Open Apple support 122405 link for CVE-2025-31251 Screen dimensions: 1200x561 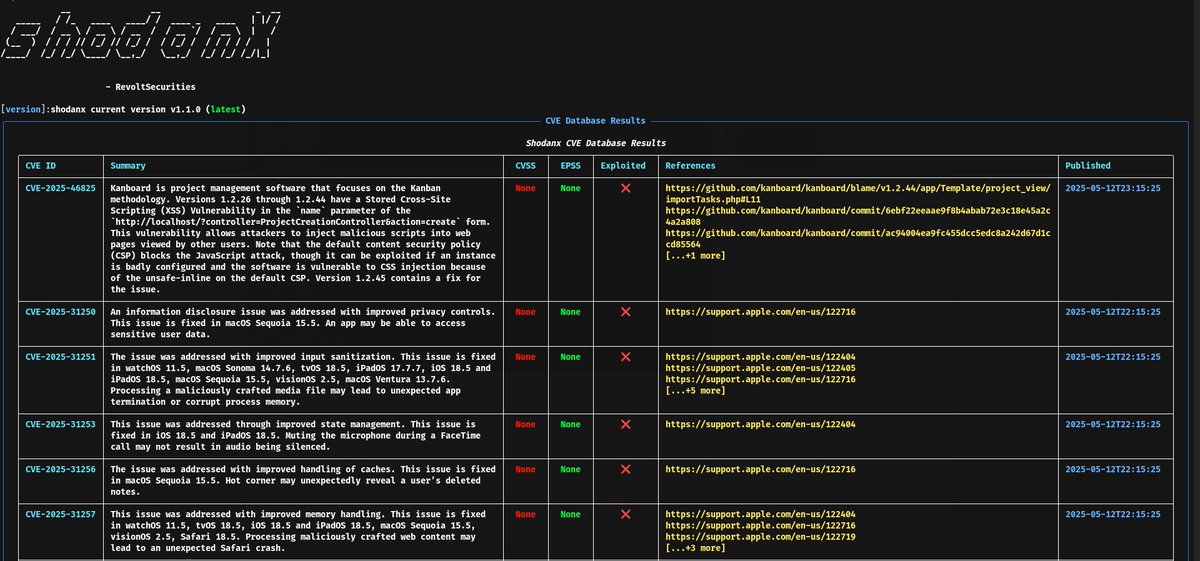[x=760, y=368]
